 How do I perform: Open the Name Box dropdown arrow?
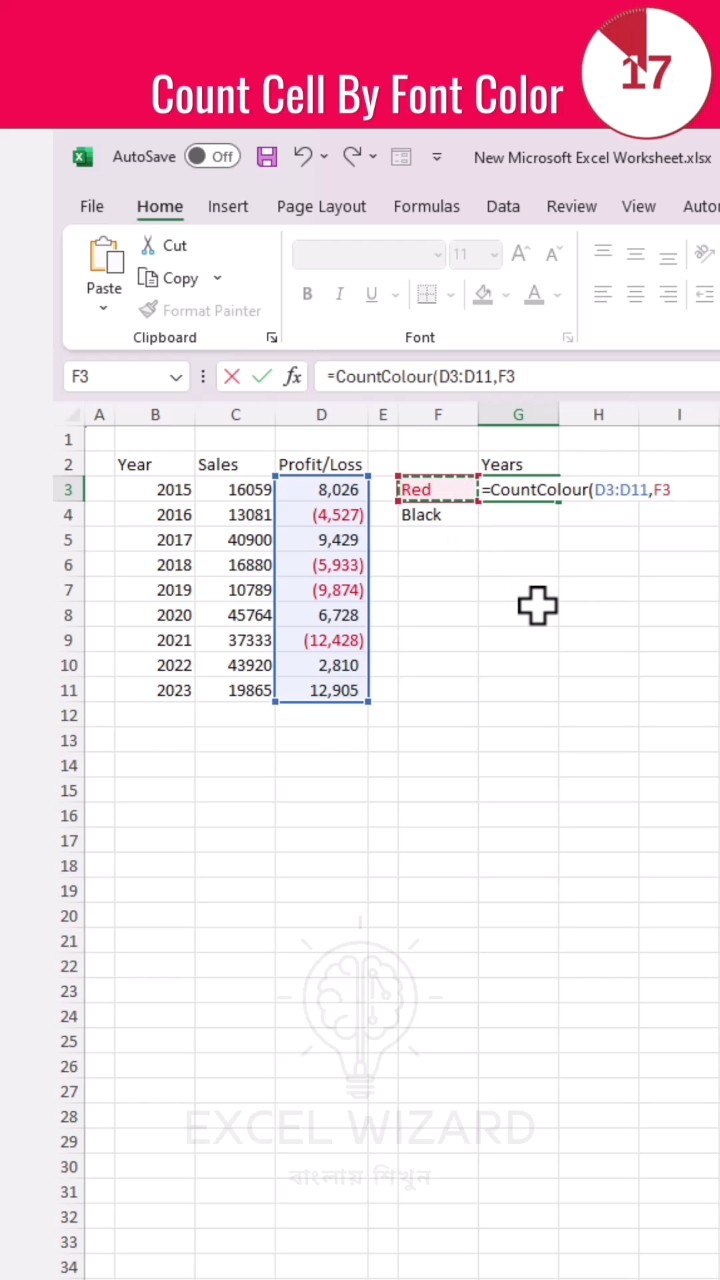(176, 377)
